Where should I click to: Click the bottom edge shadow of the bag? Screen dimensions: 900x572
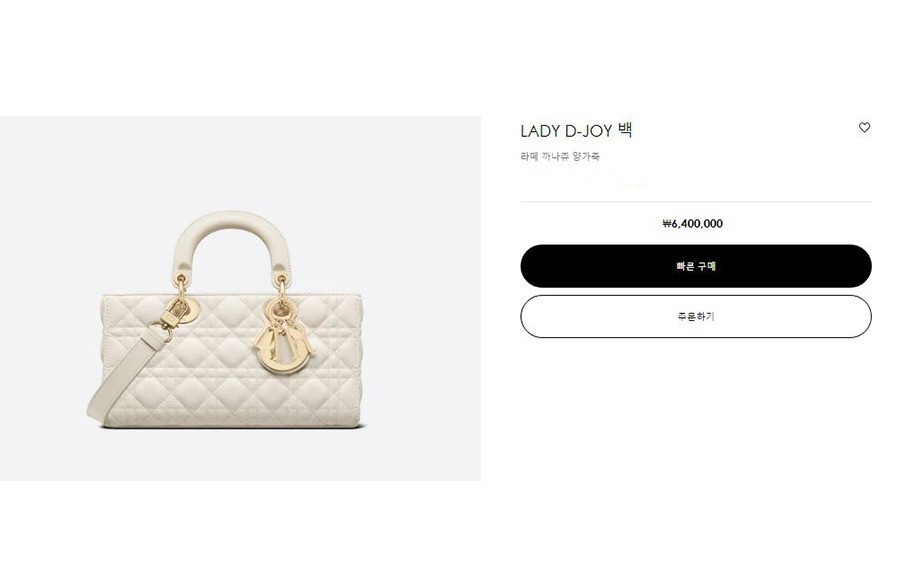click(x=232, y=426)
